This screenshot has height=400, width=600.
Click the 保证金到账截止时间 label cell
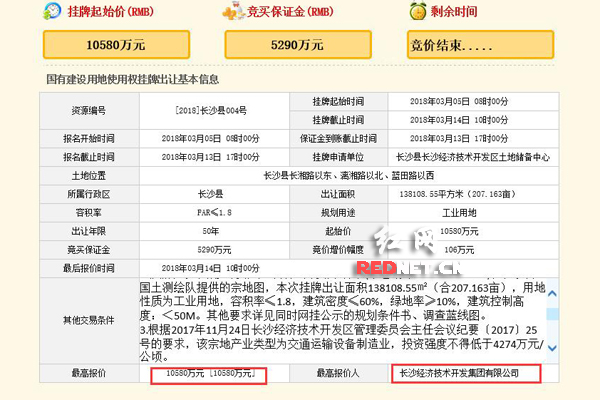click(339, 139)
